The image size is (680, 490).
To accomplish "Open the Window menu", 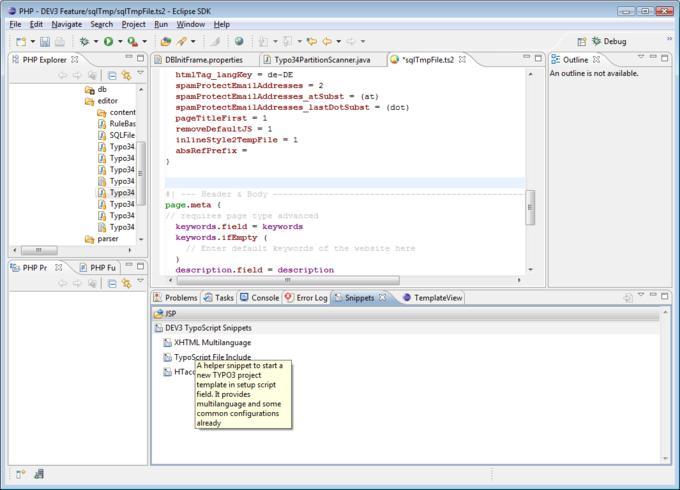I will (190, 24).
